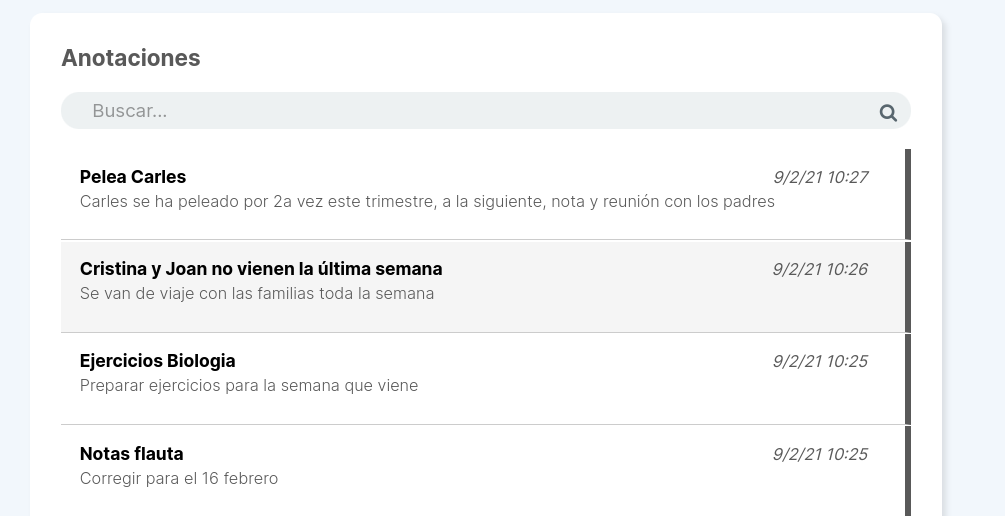
Task: Click scrollbar segment beside Notas flauta
Action: (x=908, y=471)
